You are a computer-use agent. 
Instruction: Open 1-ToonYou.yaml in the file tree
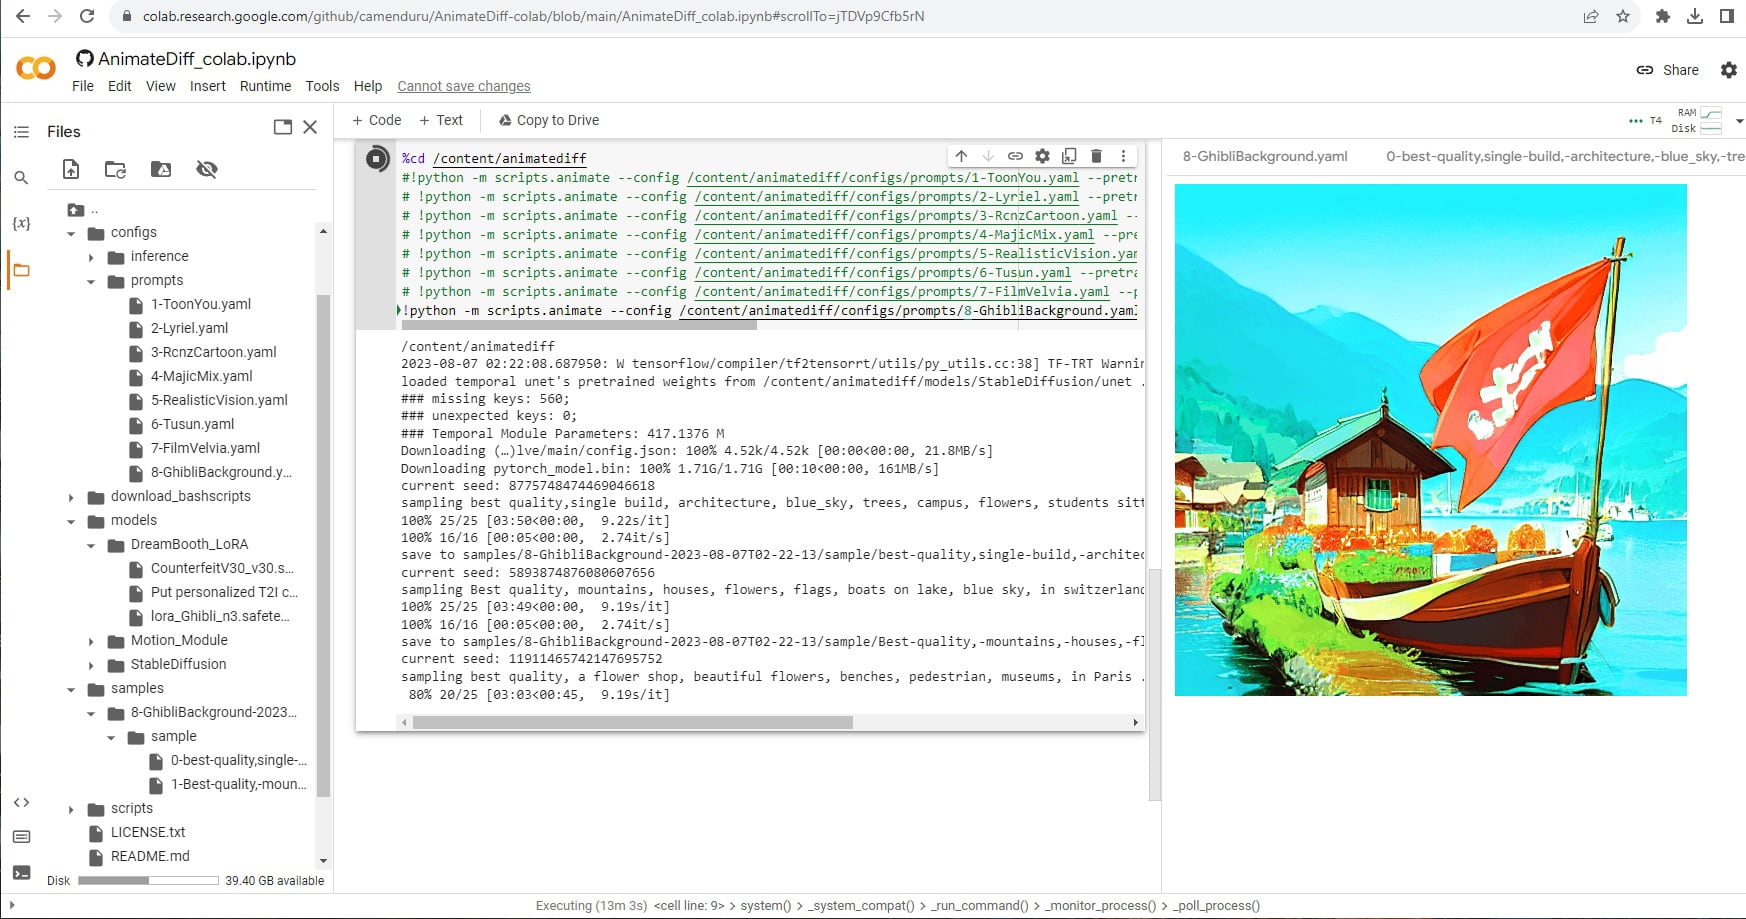click(x=200, y=304)
